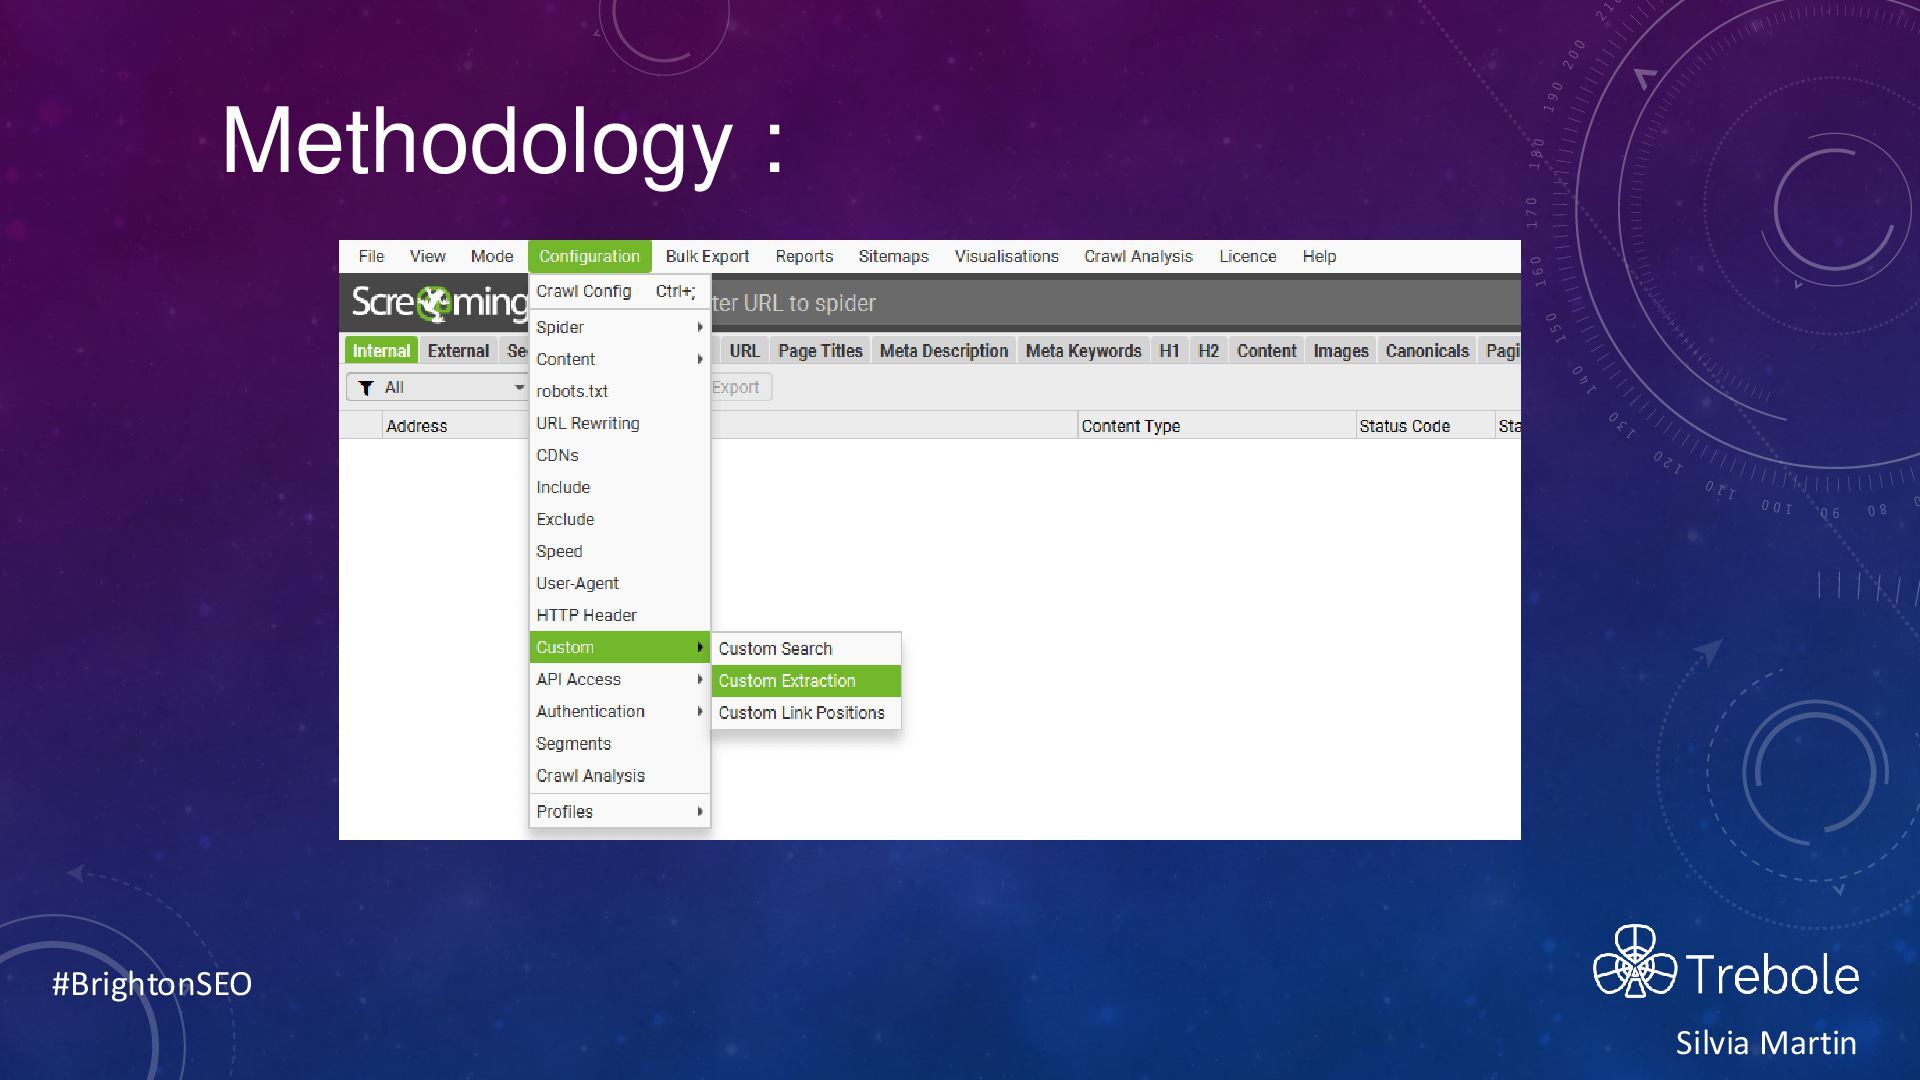This screenshot has width=1920, height=1080.
Task: Switch to the Page Titles tab
Action: (x=820, y=351)
